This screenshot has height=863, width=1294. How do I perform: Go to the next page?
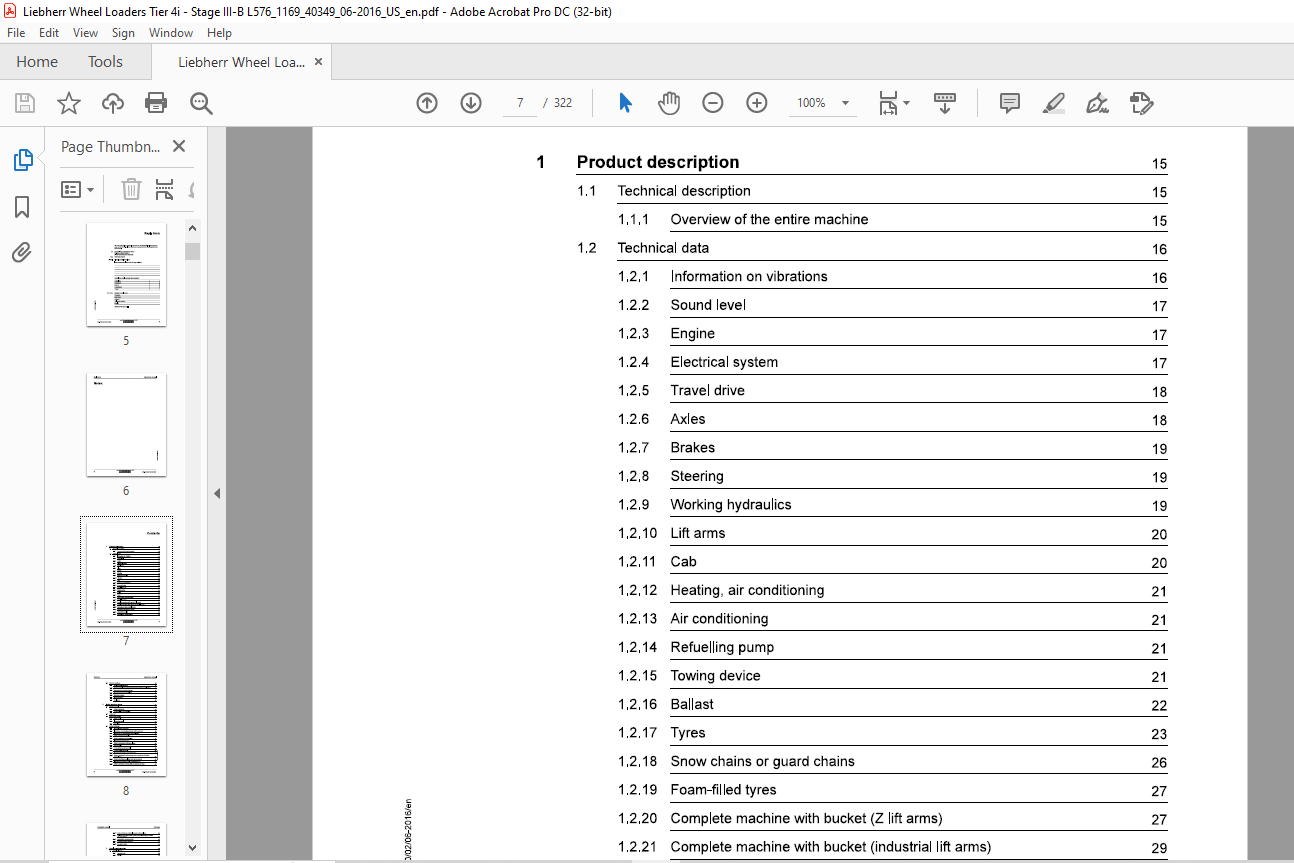pos(471,103)
